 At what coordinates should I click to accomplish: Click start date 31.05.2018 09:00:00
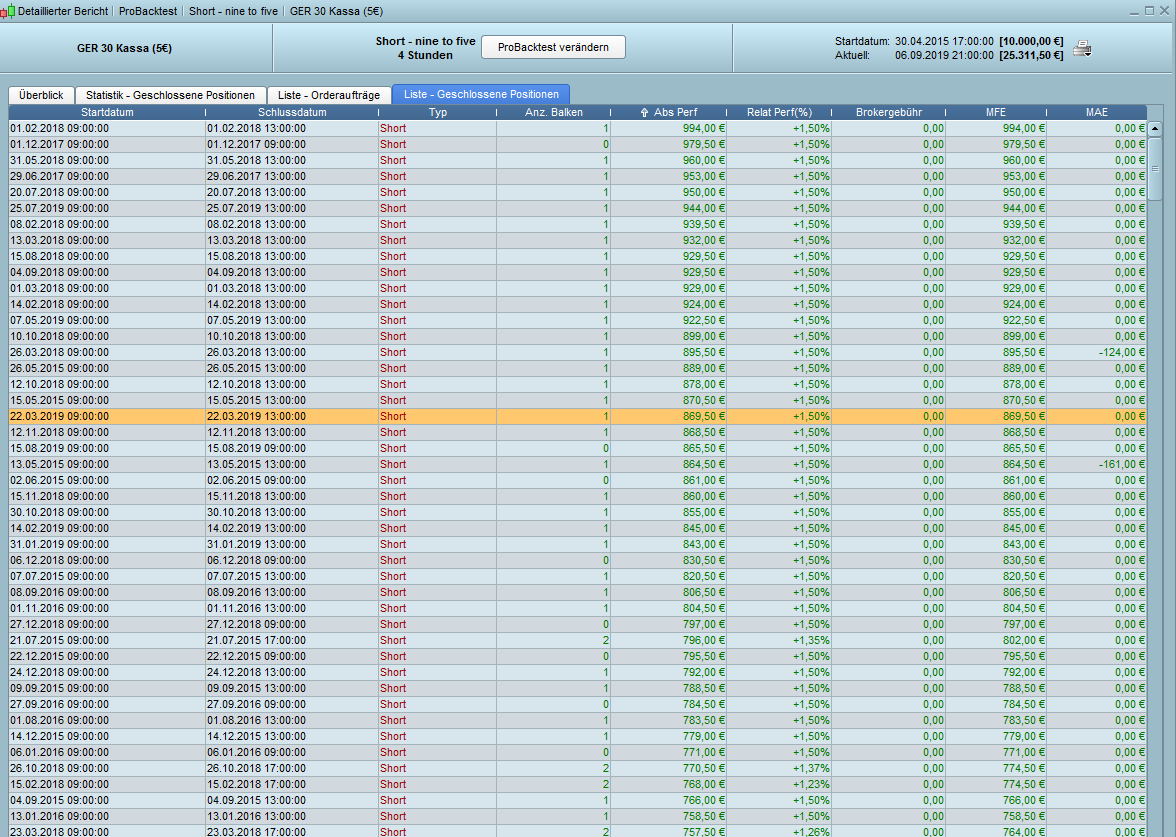point(59,160)
